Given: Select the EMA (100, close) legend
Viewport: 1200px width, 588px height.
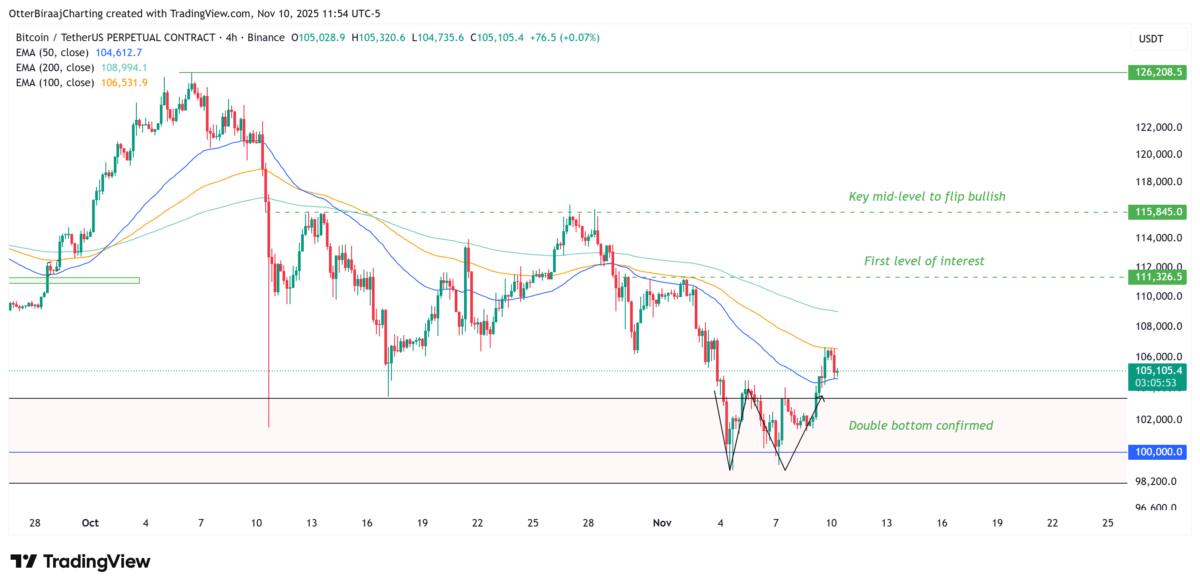Looking at the screenshot, I should [53, 82].
